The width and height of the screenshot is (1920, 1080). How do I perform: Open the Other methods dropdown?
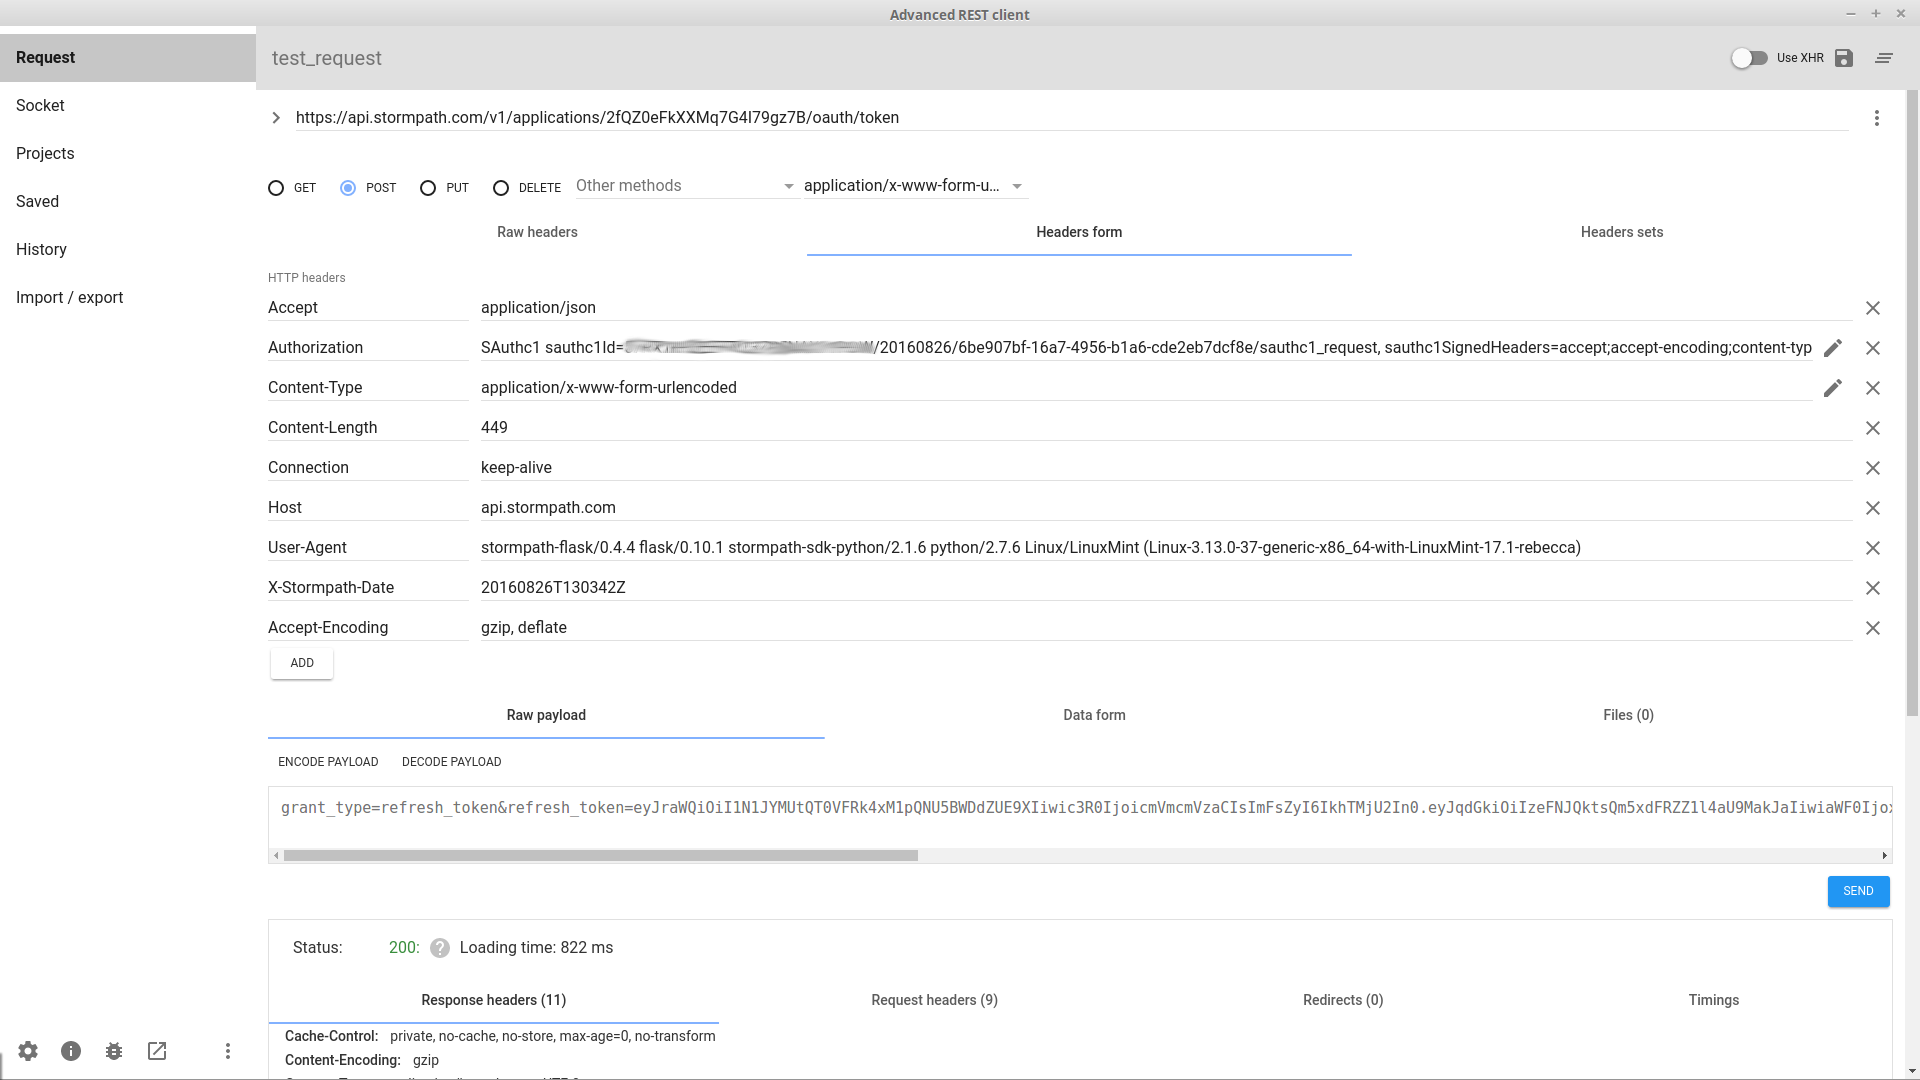[x=686, y=186]
